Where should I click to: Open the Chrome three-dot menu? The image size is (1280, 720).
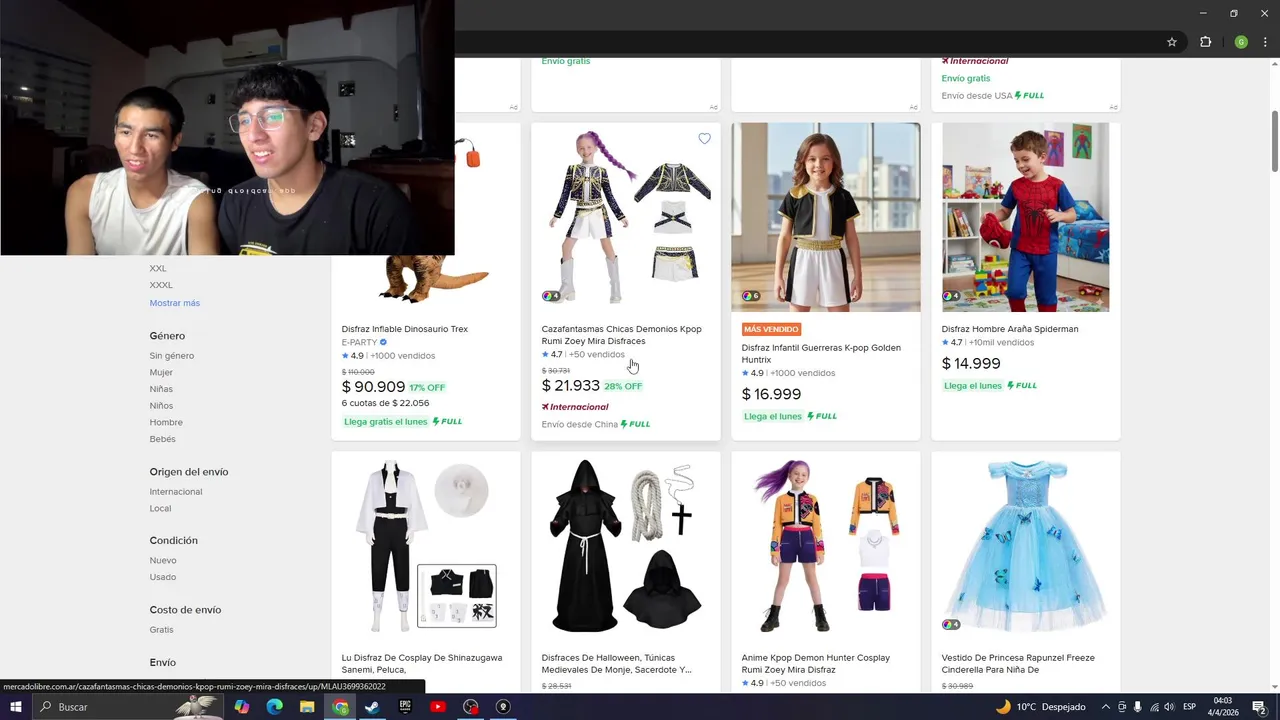(1265, 42)
